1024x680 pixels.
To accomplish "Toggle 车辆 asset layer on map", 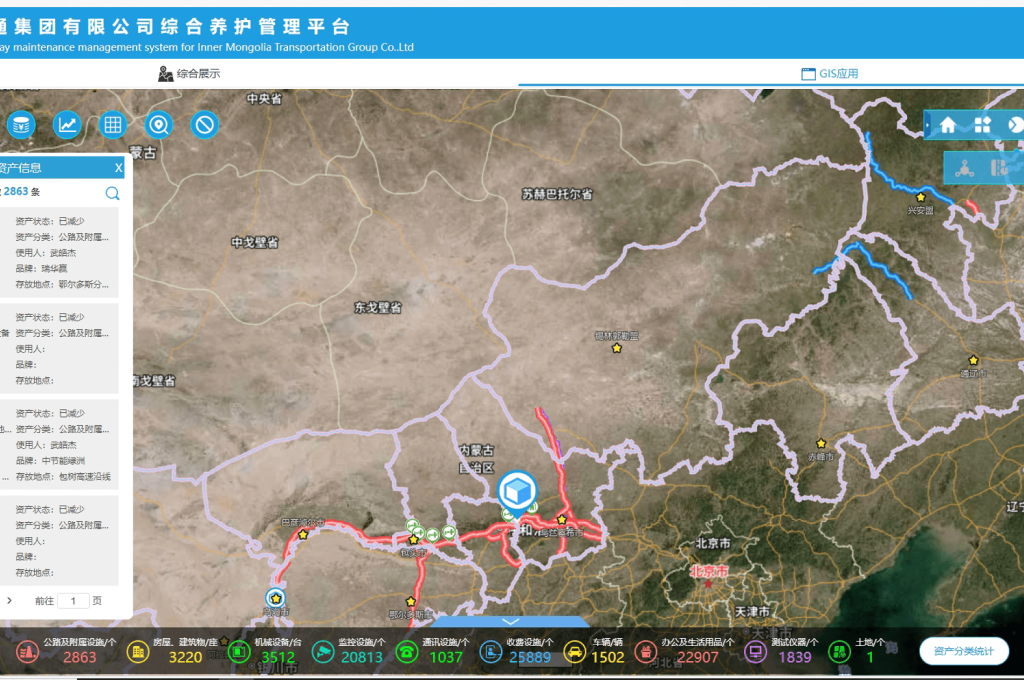I will [x=575, y=653].
